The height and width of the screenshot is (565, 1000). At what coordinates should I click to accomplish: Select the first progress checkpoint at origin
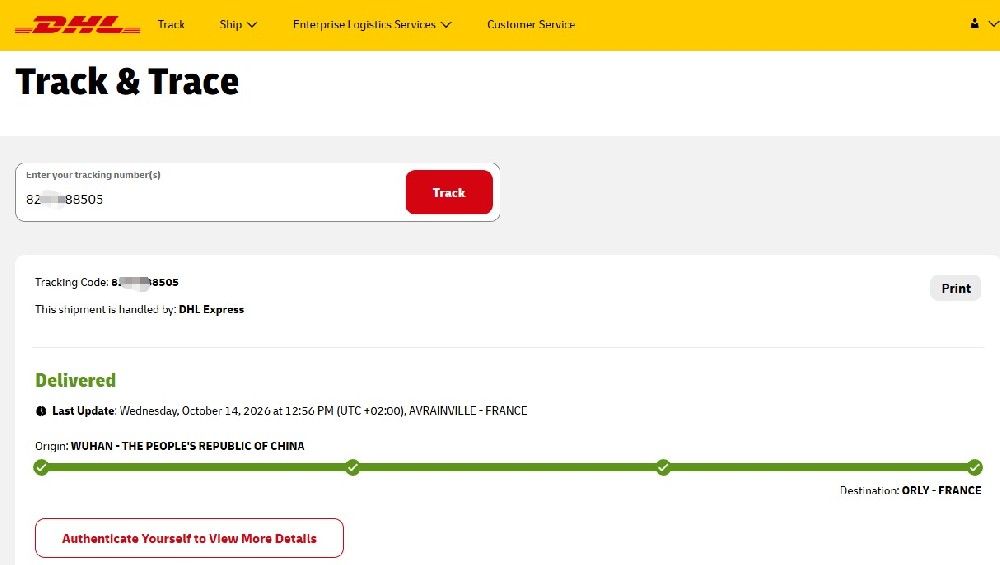click(41, 467)
